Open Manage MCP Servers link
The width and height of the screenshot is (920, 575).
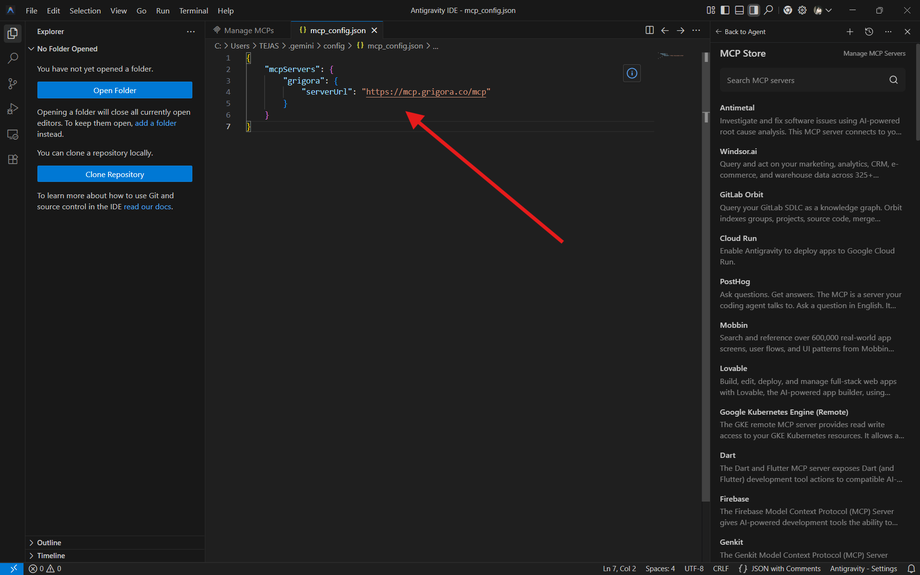point(874,53)
